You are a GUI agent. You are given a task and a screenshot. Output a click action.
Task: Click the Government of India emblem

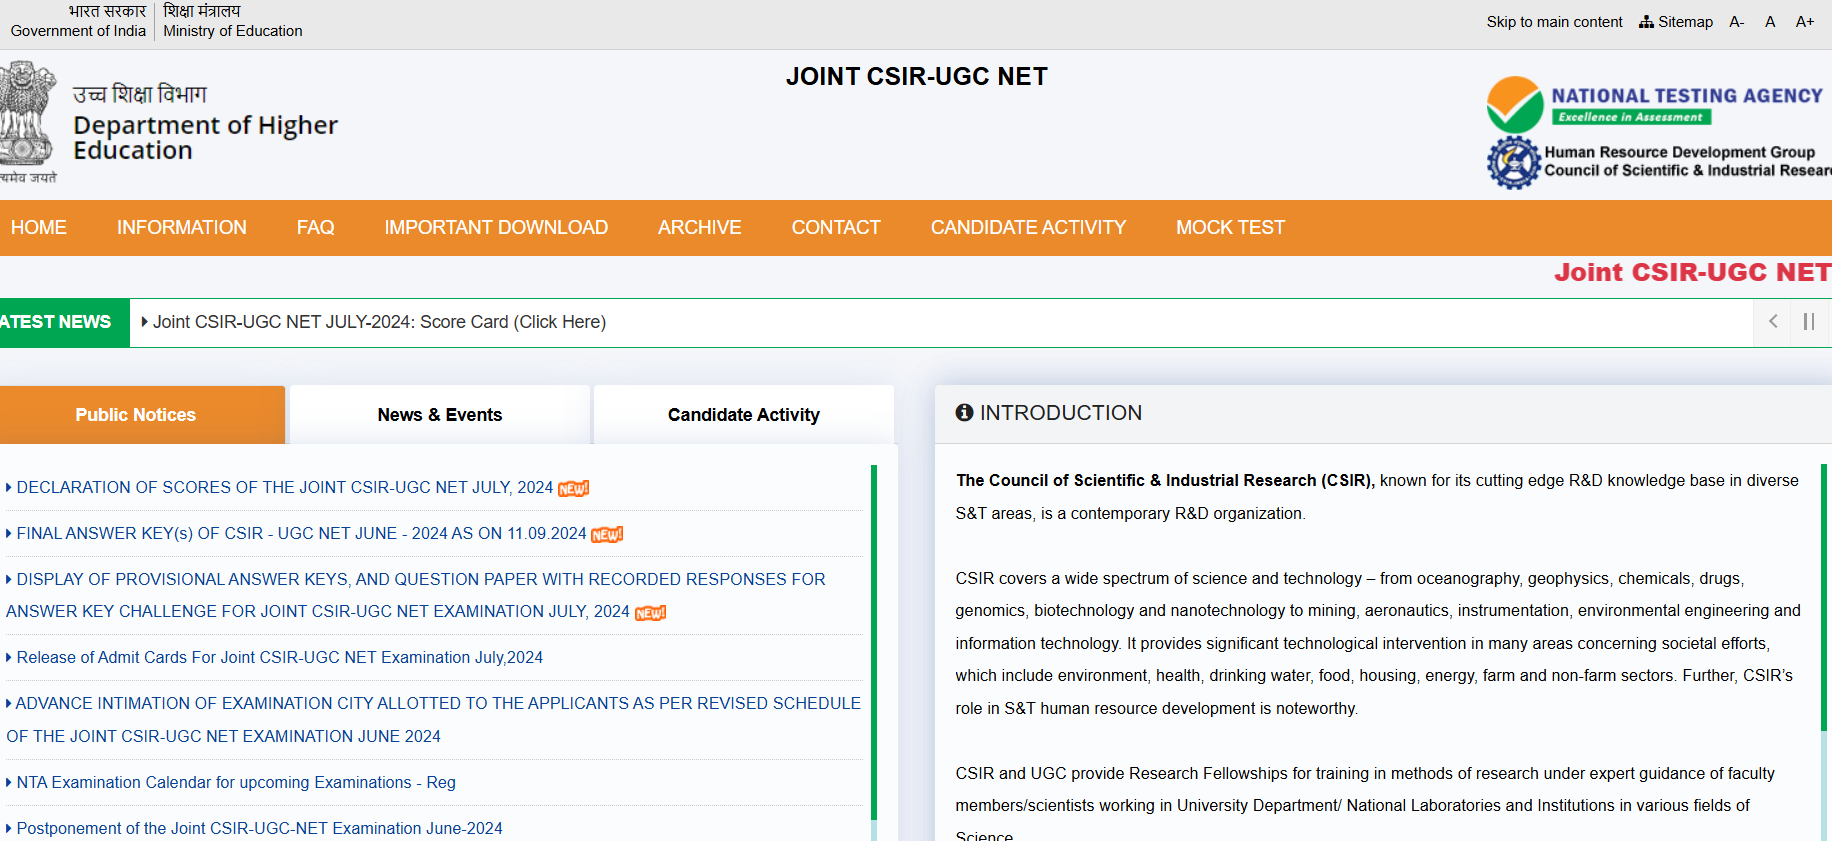point(28,121)
